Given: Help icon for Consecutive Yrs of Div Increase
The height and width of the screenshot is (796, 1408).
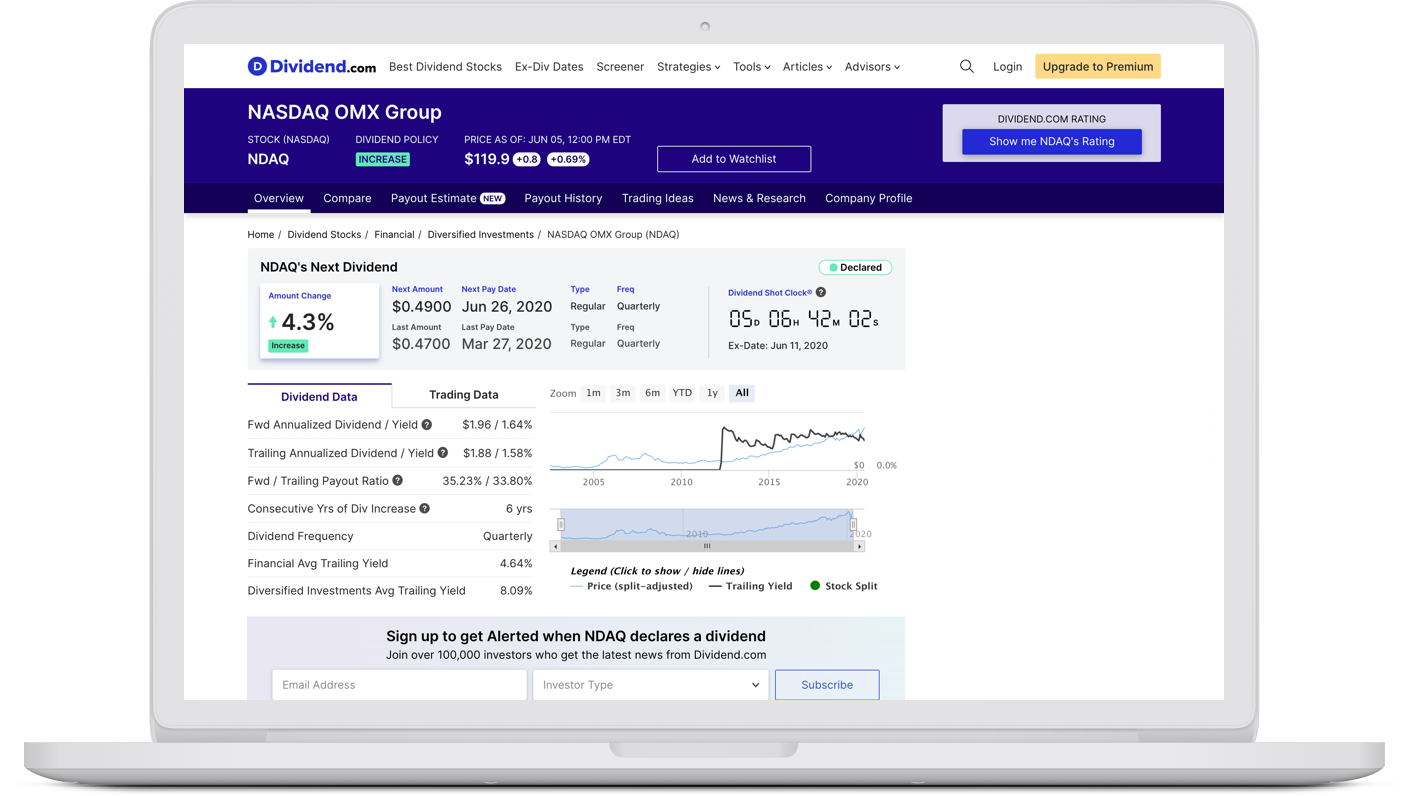Looking at the screenshot, I should [x=425, y=509].
